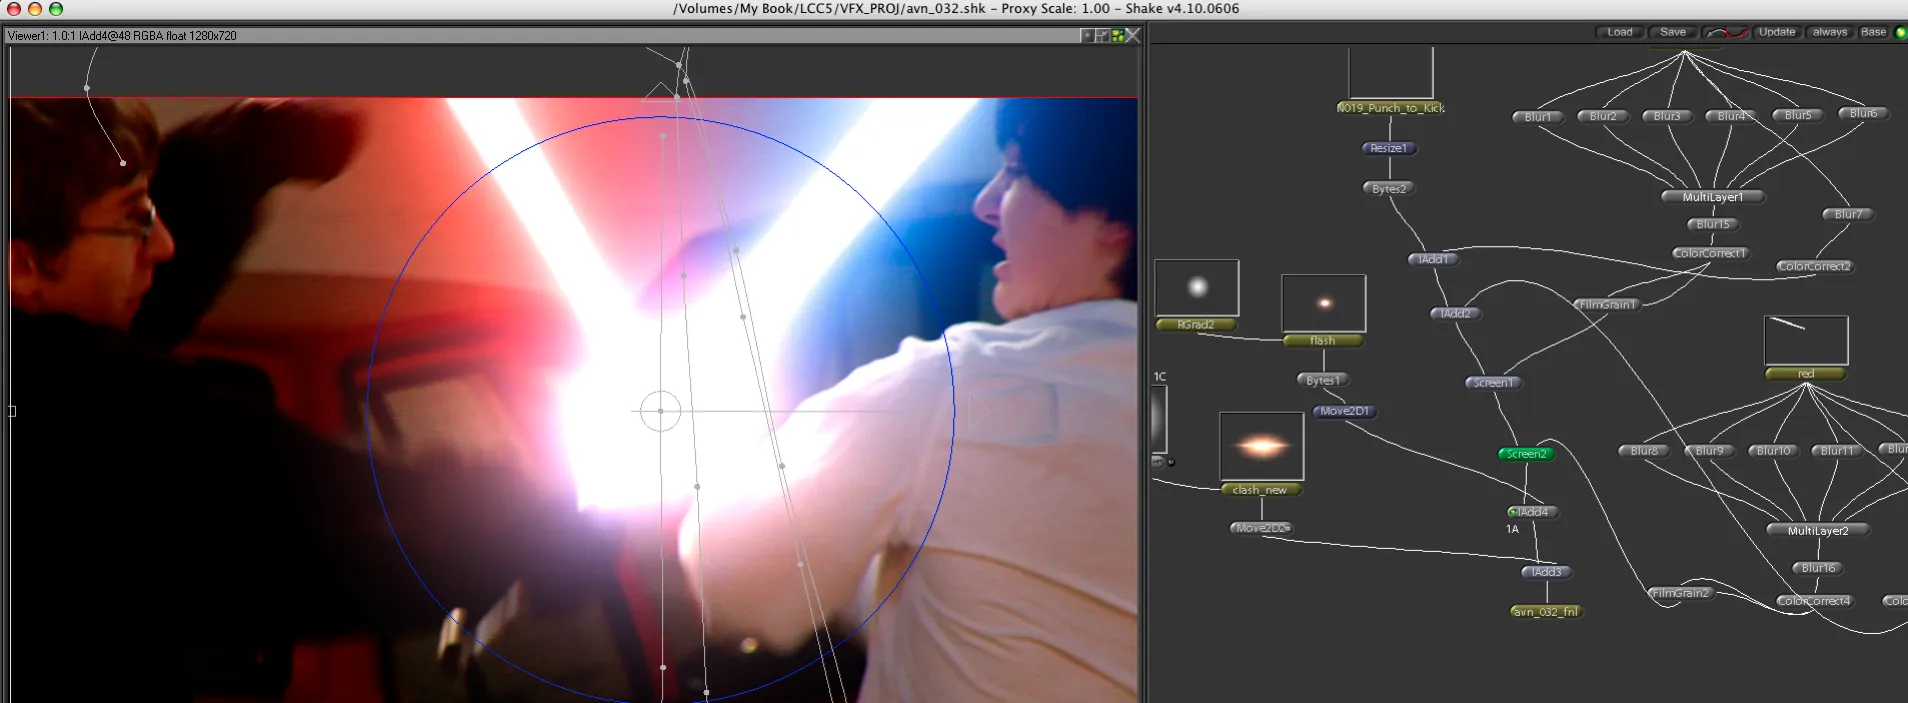Select the FilmGrain2 node
Image resolution: width=1908 pixels, height=703 pixels.
(x=1681, y=593)
